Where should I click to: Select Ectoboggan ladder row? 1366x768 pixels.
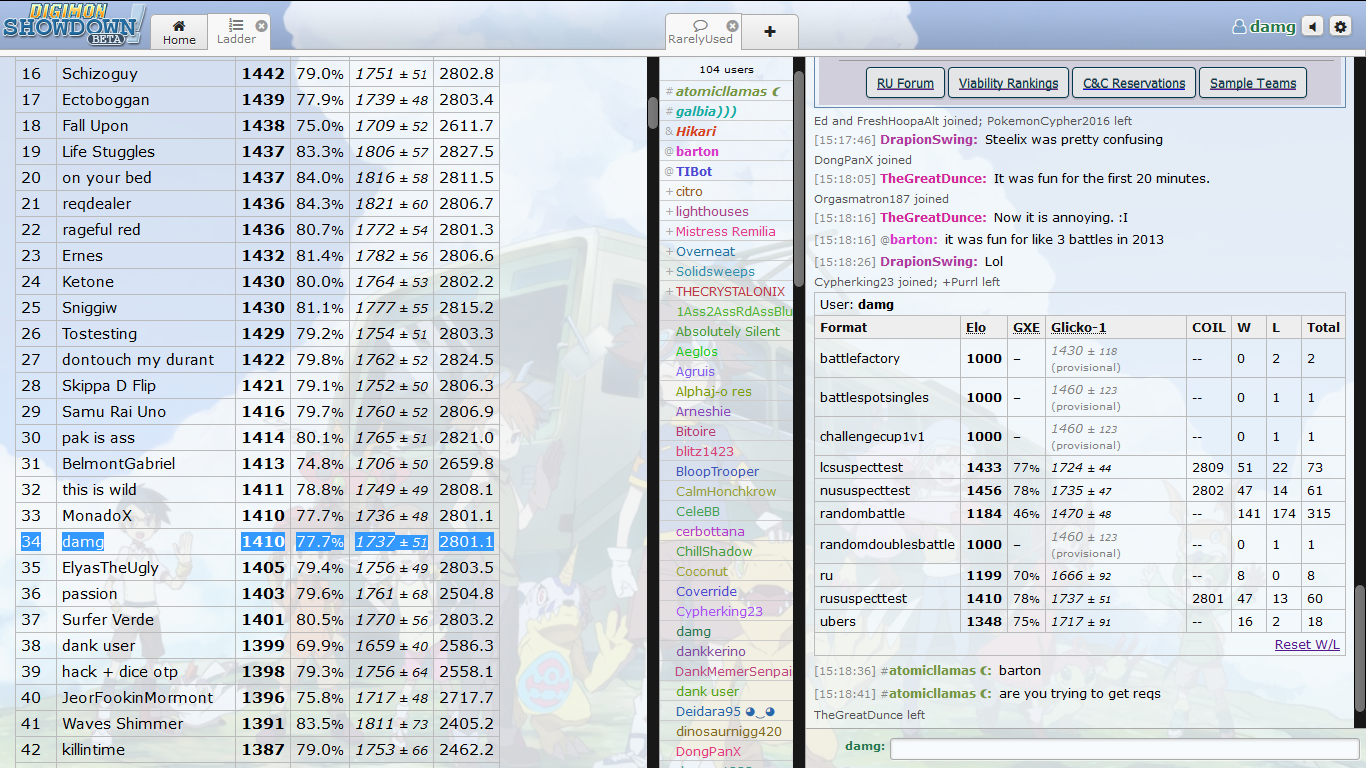pyautogui.click(x=257, y=100)
